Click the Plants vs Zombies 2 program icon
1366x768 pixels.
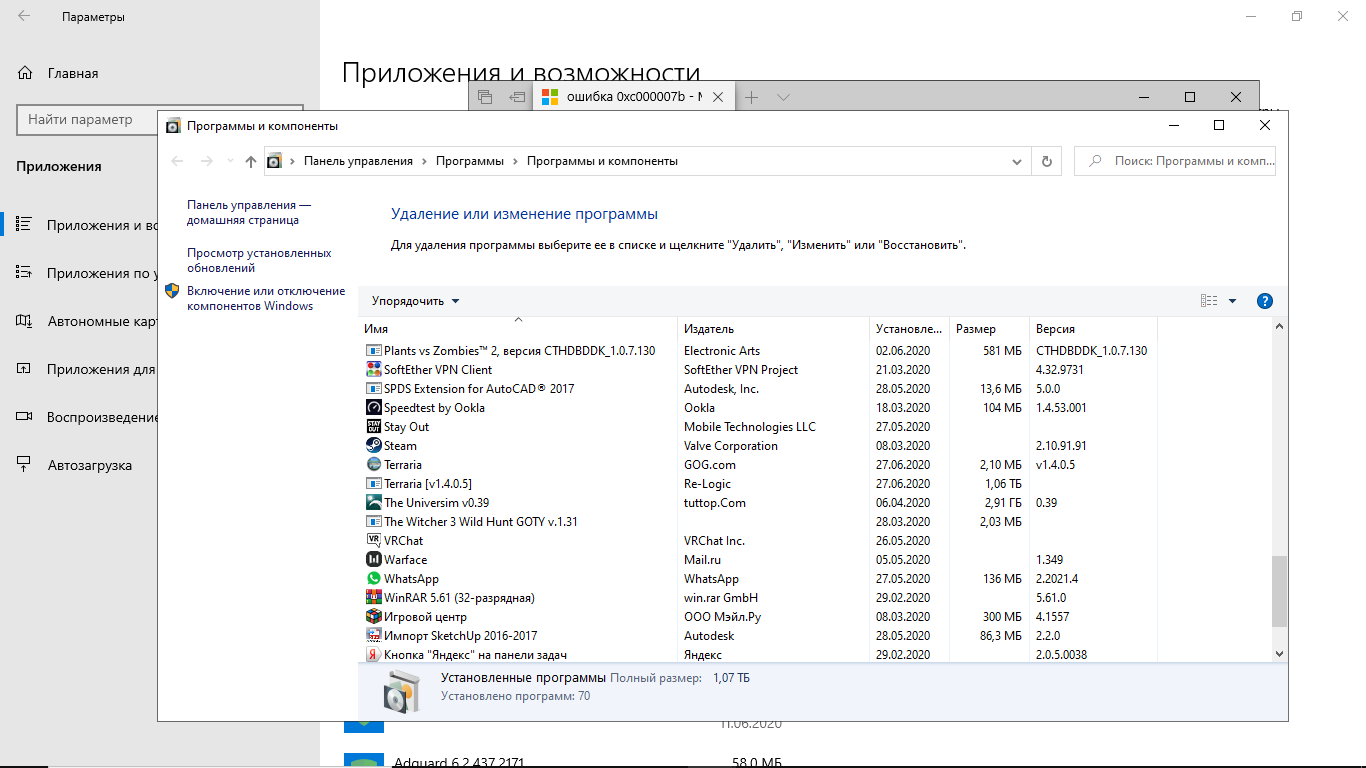(373, 351)
